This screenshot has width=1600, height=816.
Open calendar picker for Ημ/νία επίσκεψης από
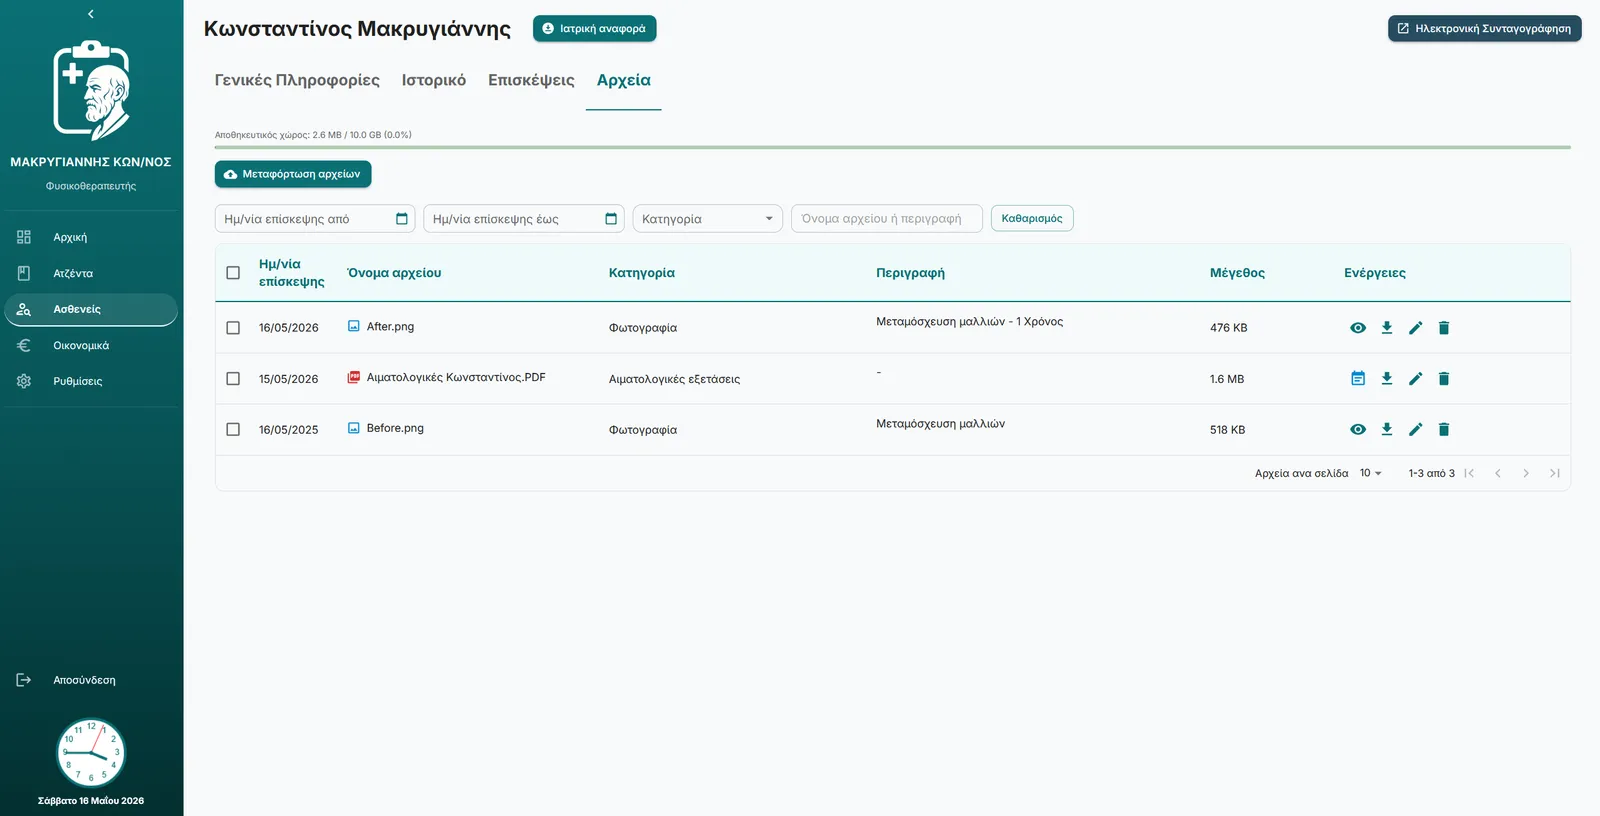(402, 219)
